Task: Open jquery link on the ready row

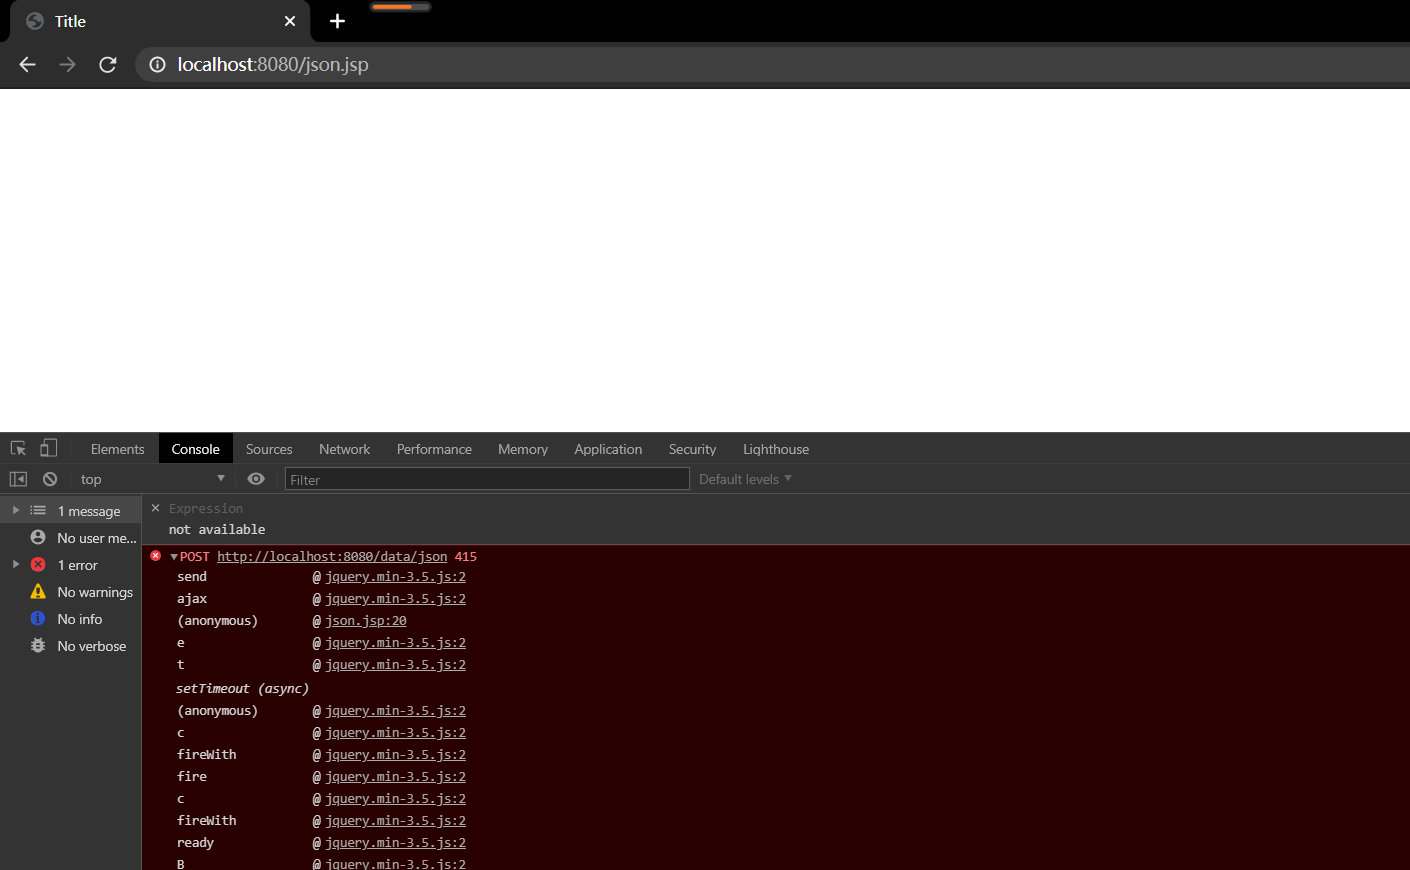Action: click(395, 843)
